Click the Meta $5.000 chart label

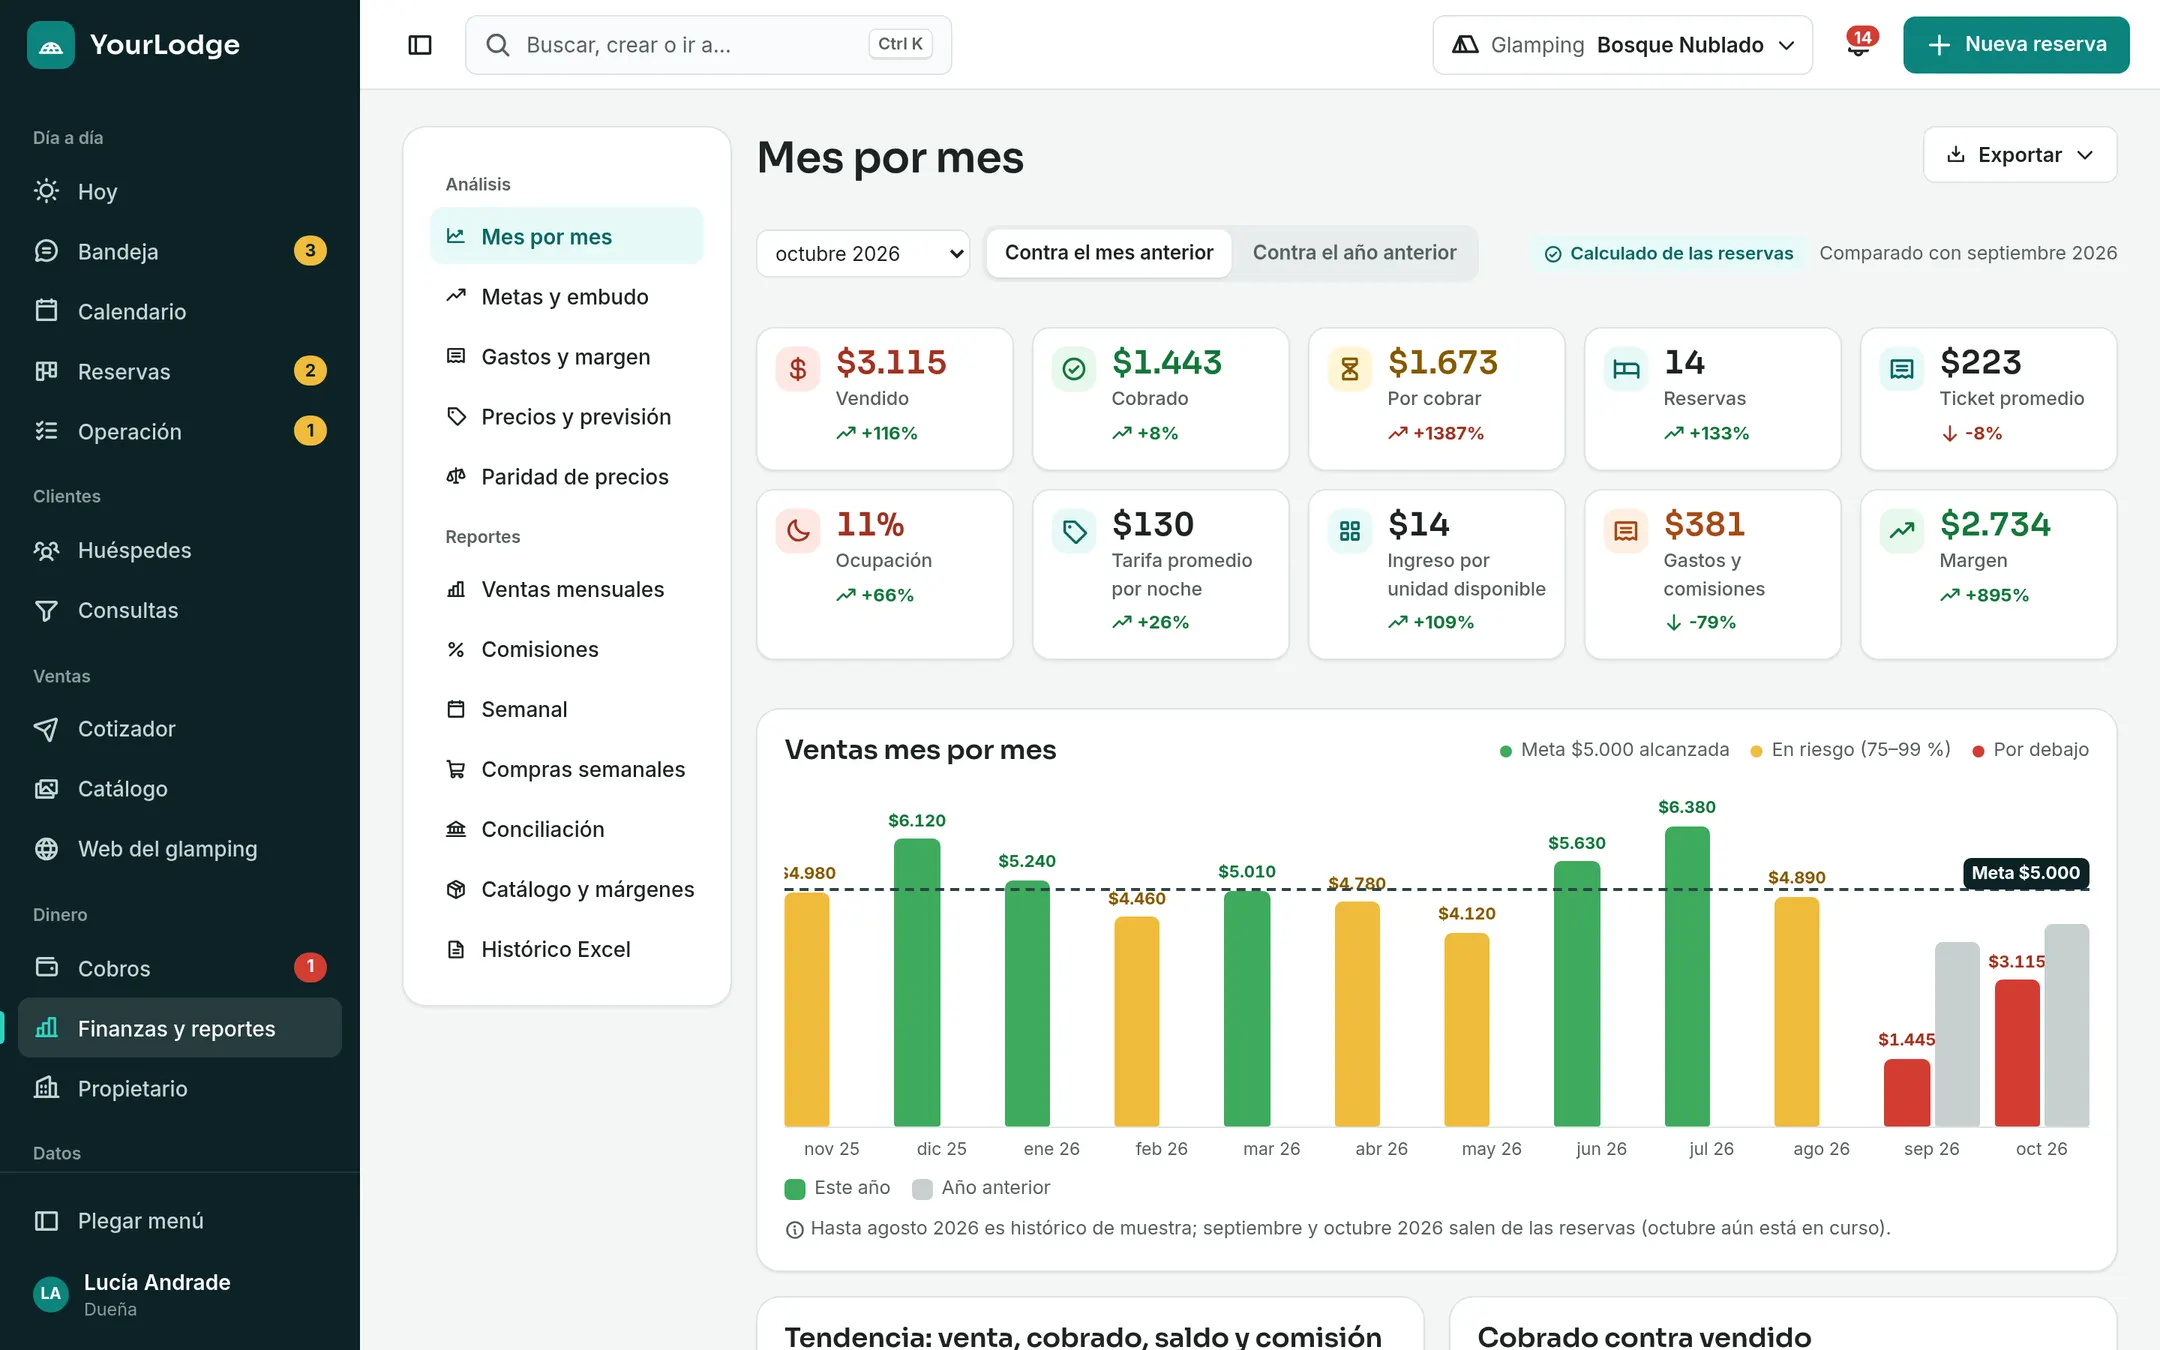point(2025,873)
